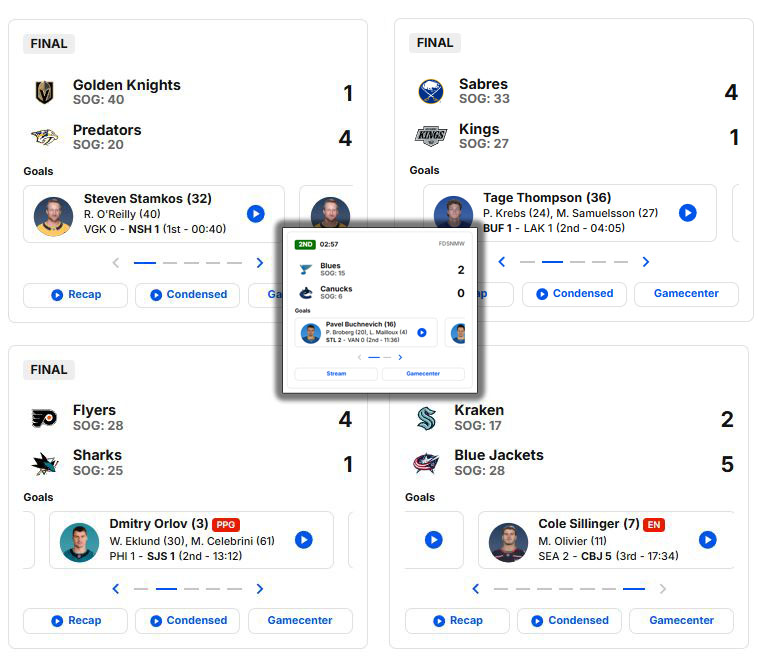The image size is (758, 663).
Task: Click the Steven Stamkos (32) goal card
Action: point(154,214)
